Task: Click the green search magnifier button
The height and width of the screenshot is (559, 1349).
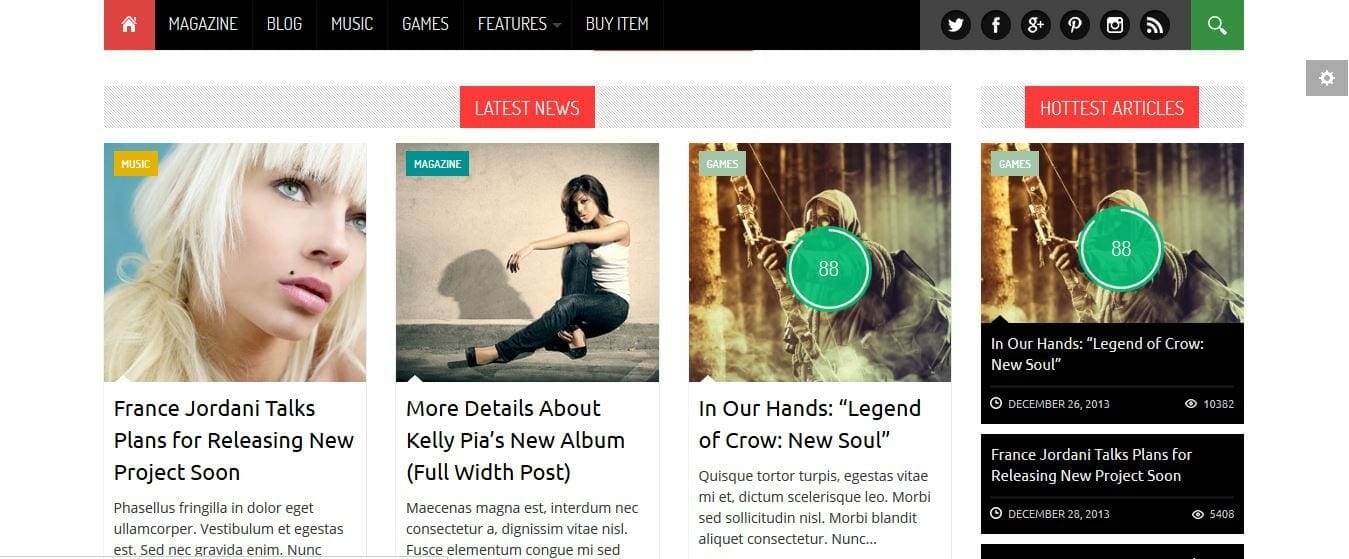Action: pyautogui.click(x=1217, y=24)
